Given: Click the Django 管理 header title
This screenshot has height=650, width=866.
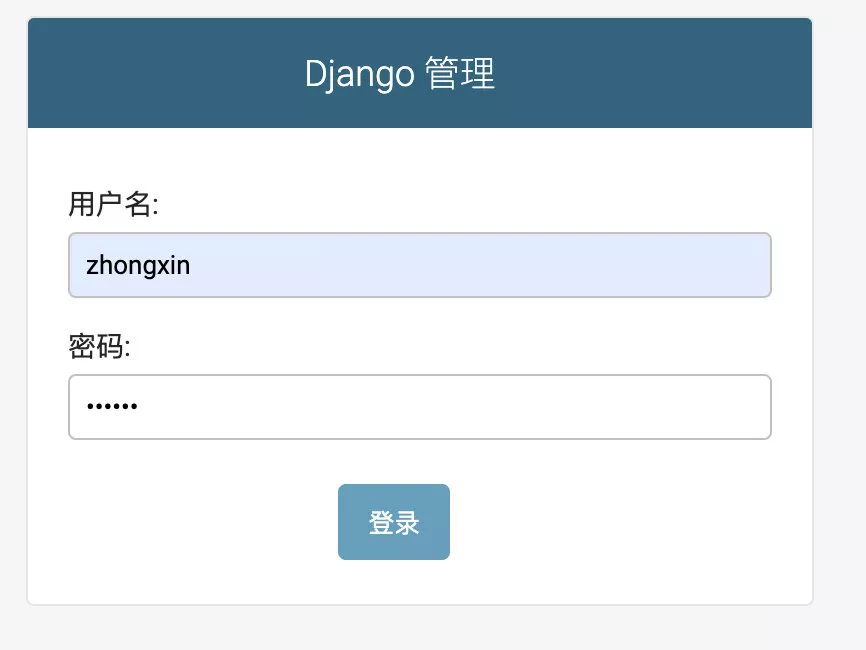Looking at the screenshot, I should (400, 75).
